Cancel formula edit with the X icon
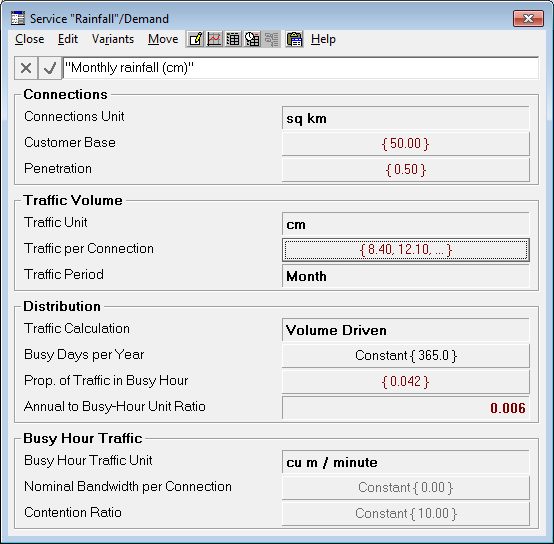The height and width of the screenshot is (544, 554). click(26, 68)
